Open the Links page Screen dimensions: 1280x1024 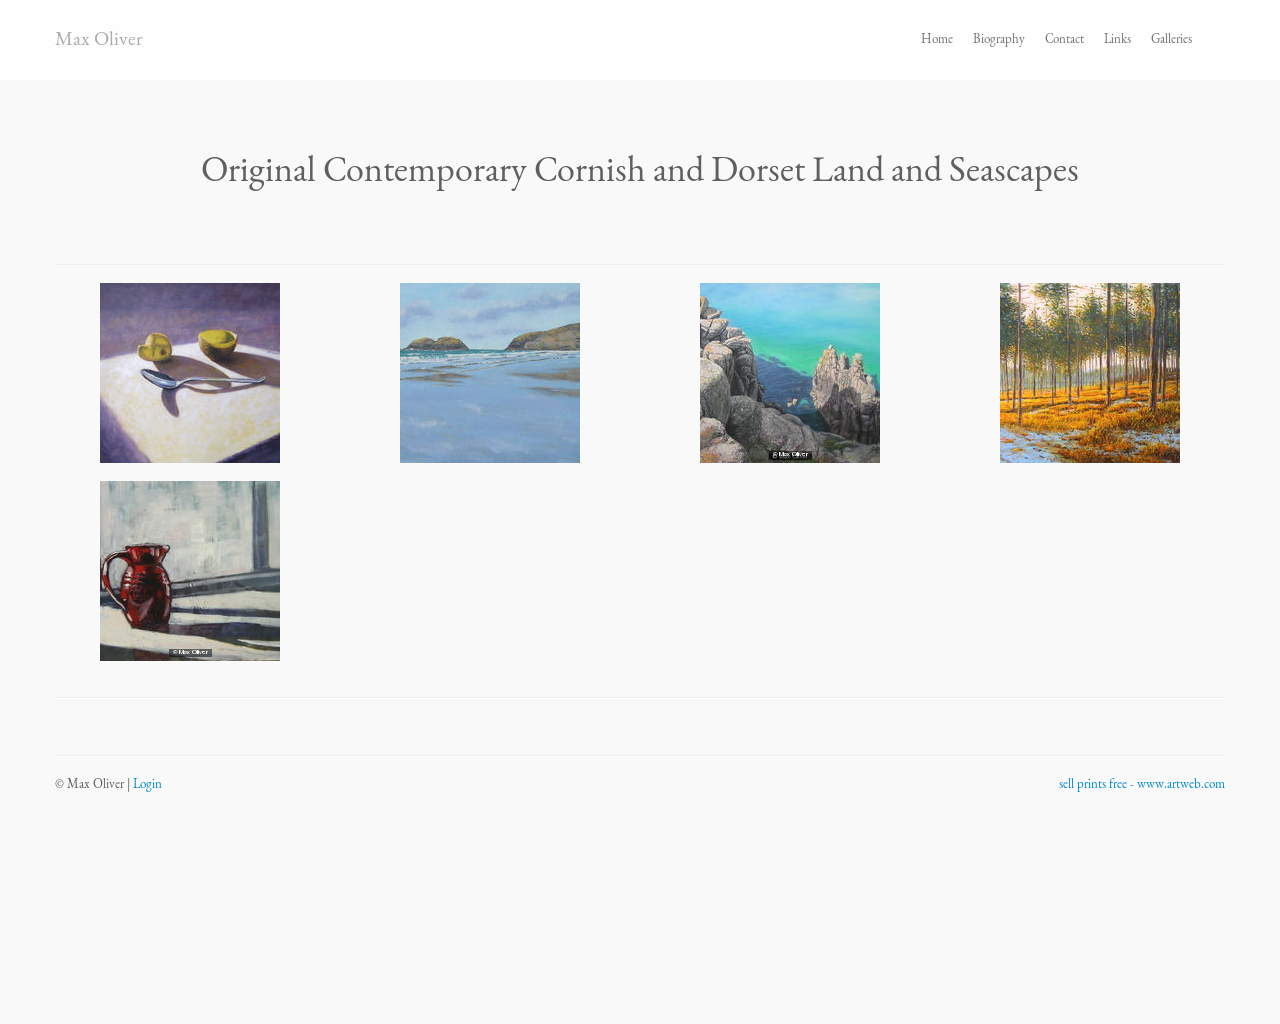coord(1117,39)
